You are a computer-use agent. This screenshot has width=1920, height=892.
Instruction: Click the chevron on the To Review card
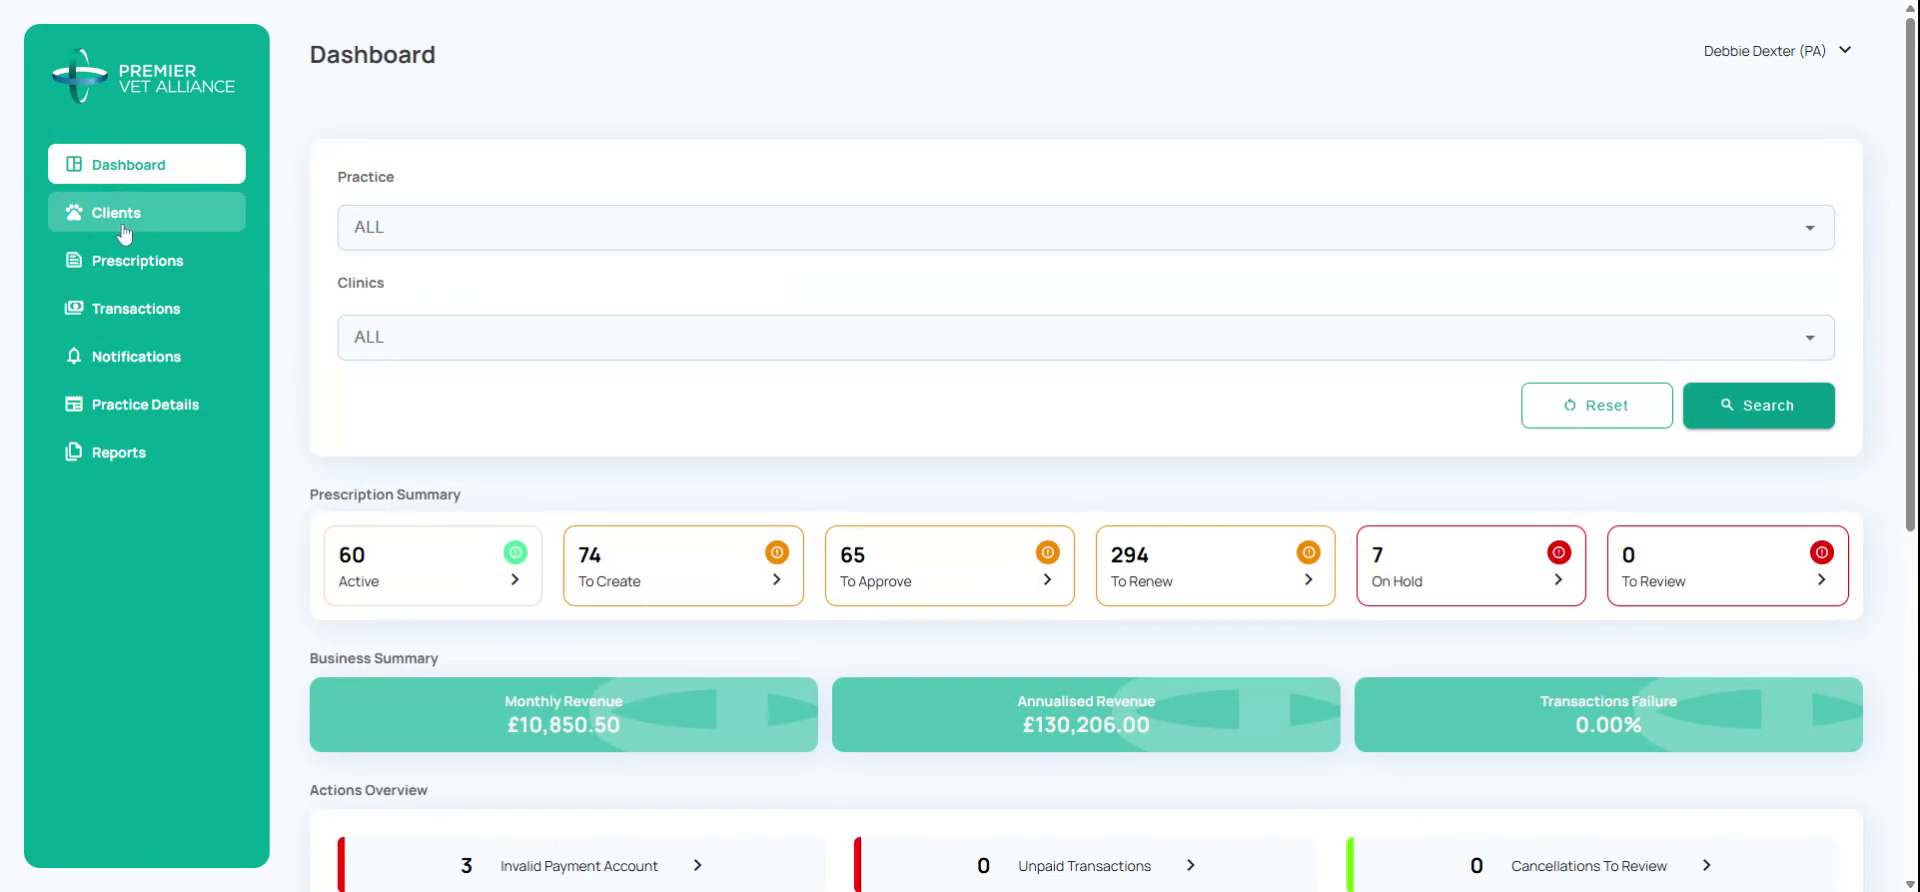pyautogui.click(x=1821, y=580)
